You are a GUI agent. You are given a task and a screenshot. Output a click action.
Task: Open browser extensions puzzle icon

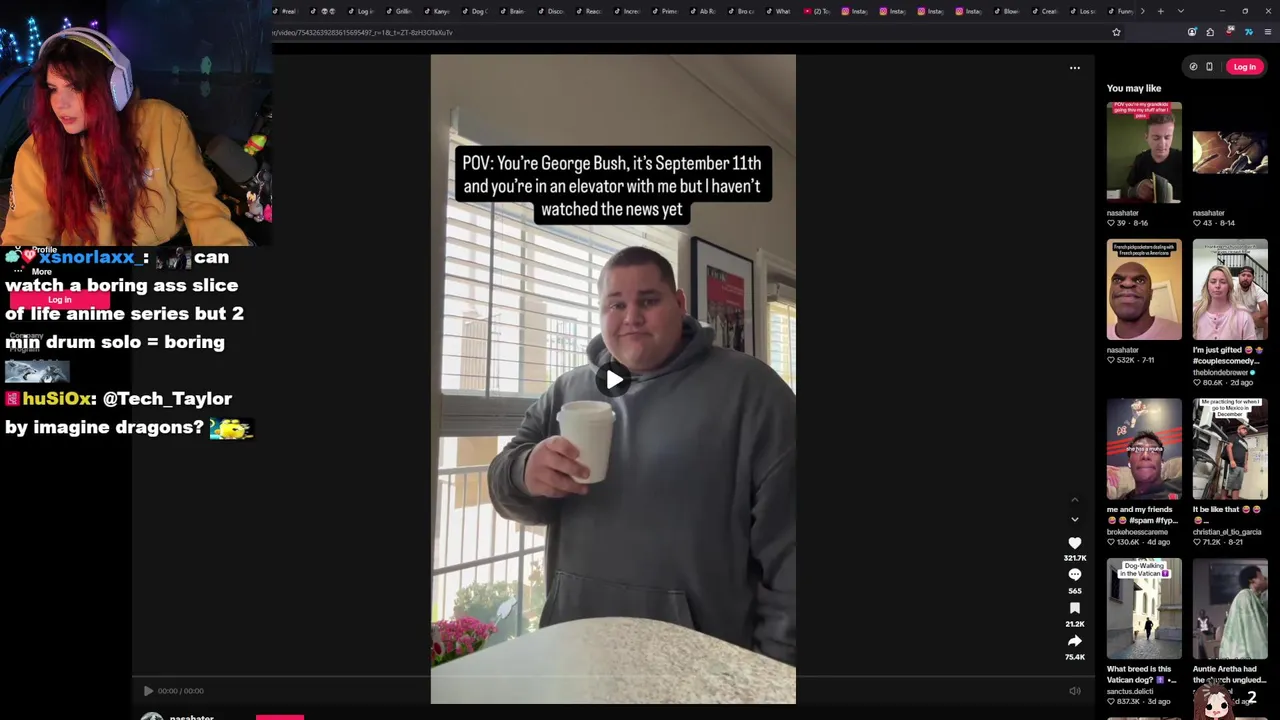[1210, 32]
